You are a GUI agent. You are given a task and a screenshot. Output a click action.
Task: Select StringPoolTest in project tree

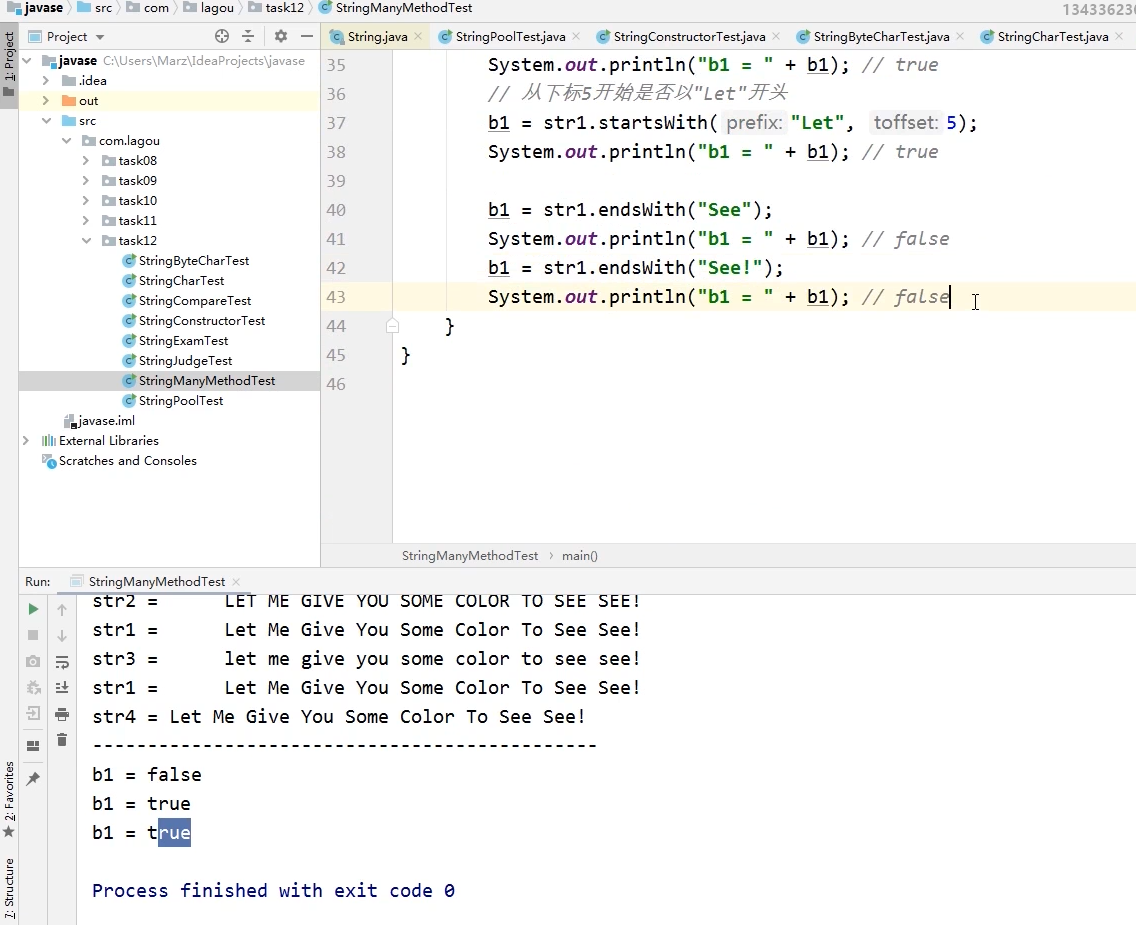(180, 401)
